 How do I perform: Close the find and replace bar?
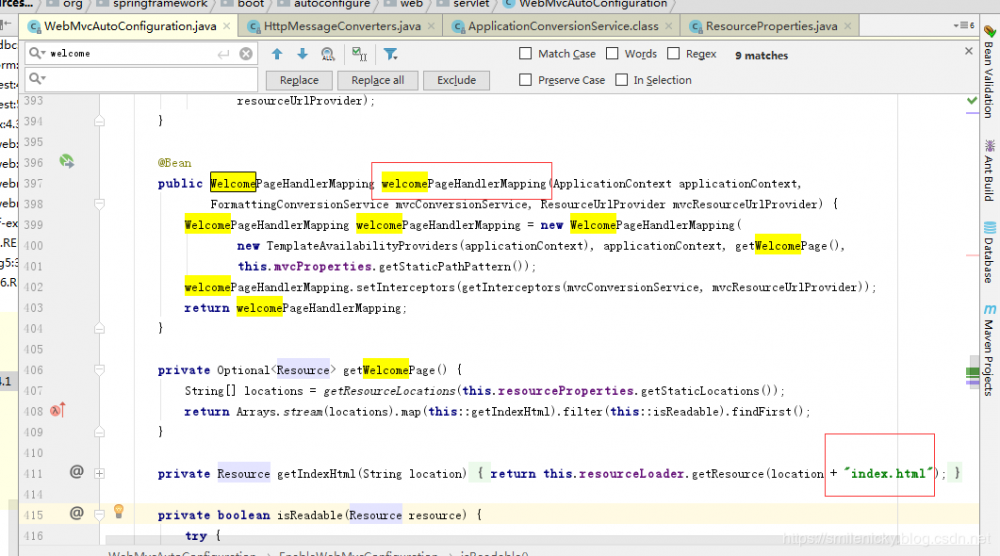tap(969, 51)
